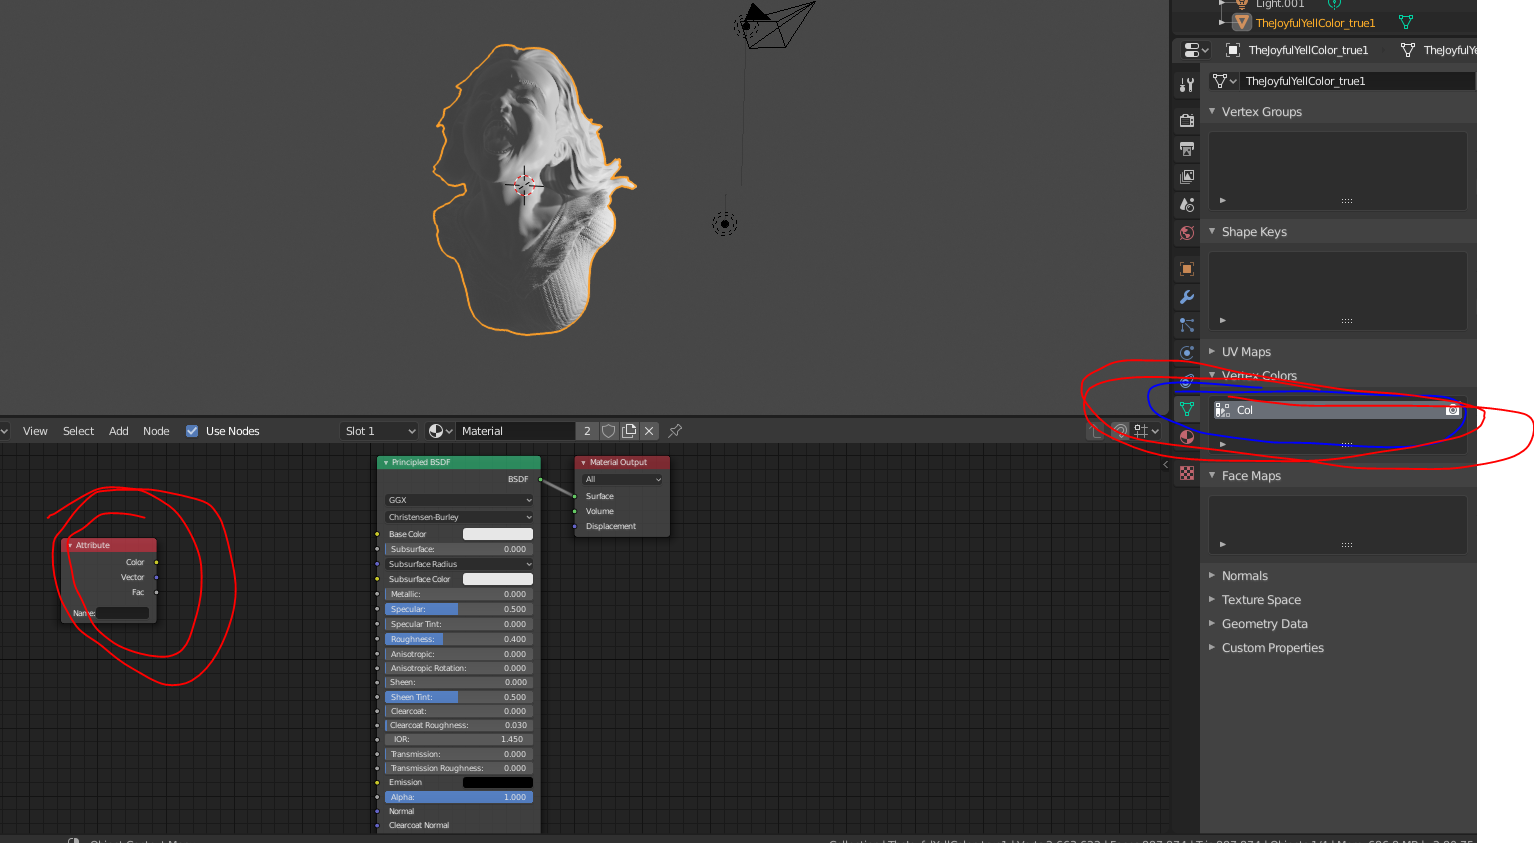Image resolution: width=1534 pixels, height=843 pixels.
Task: Click the Fake User shield button
Action: coord(609,430)
